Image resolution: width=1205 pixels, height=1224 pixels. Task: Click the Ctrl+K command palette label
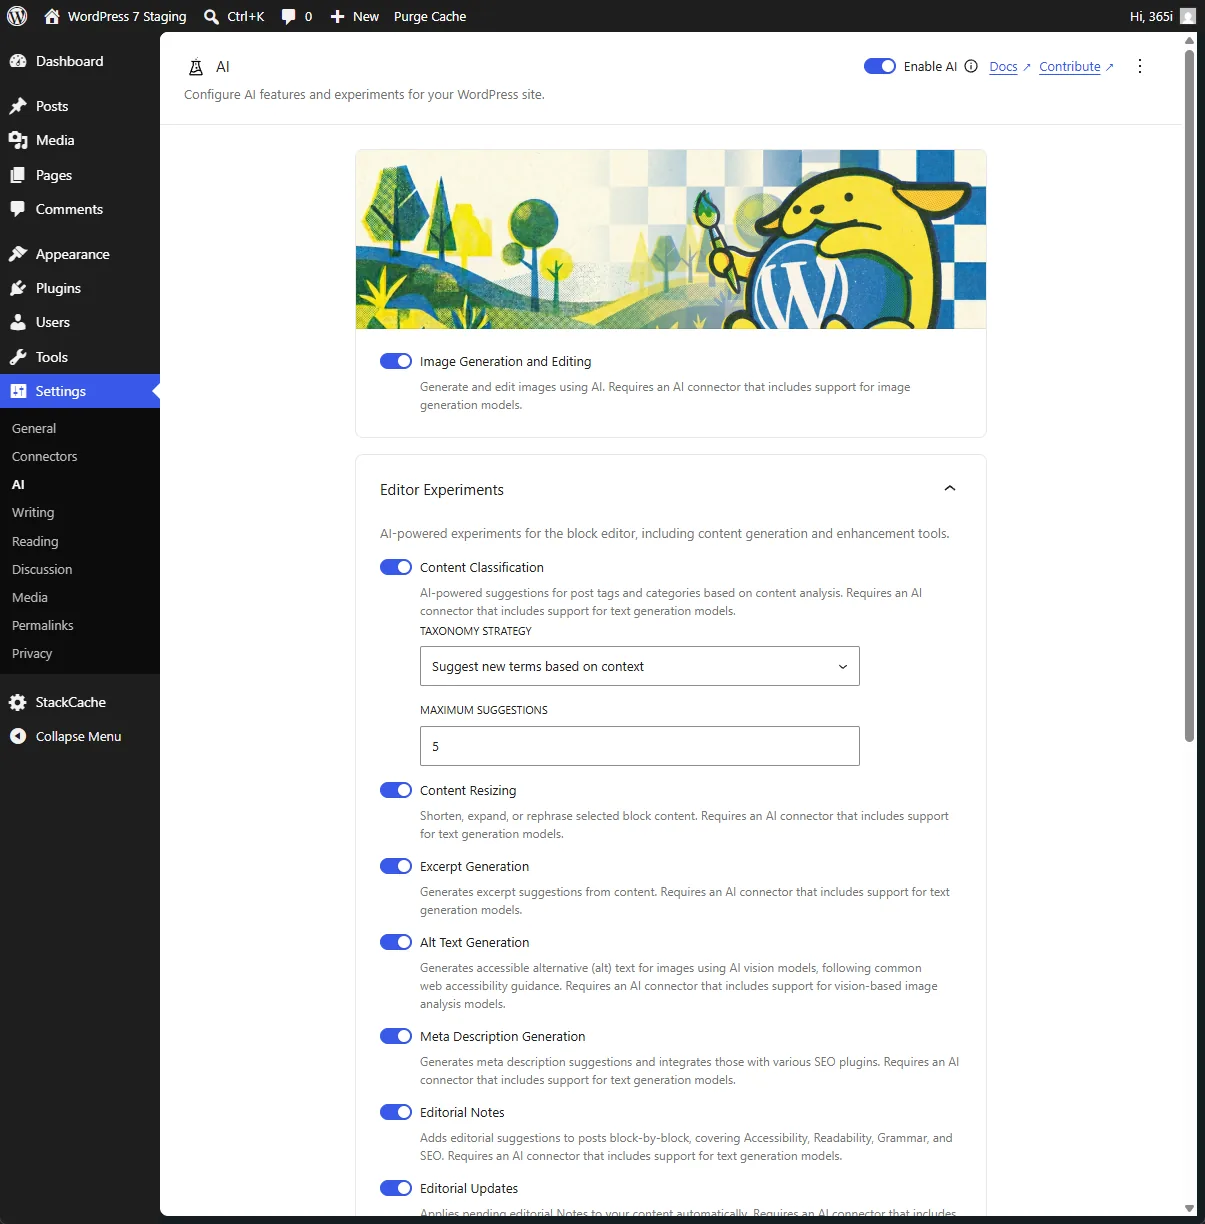(246, 16)
